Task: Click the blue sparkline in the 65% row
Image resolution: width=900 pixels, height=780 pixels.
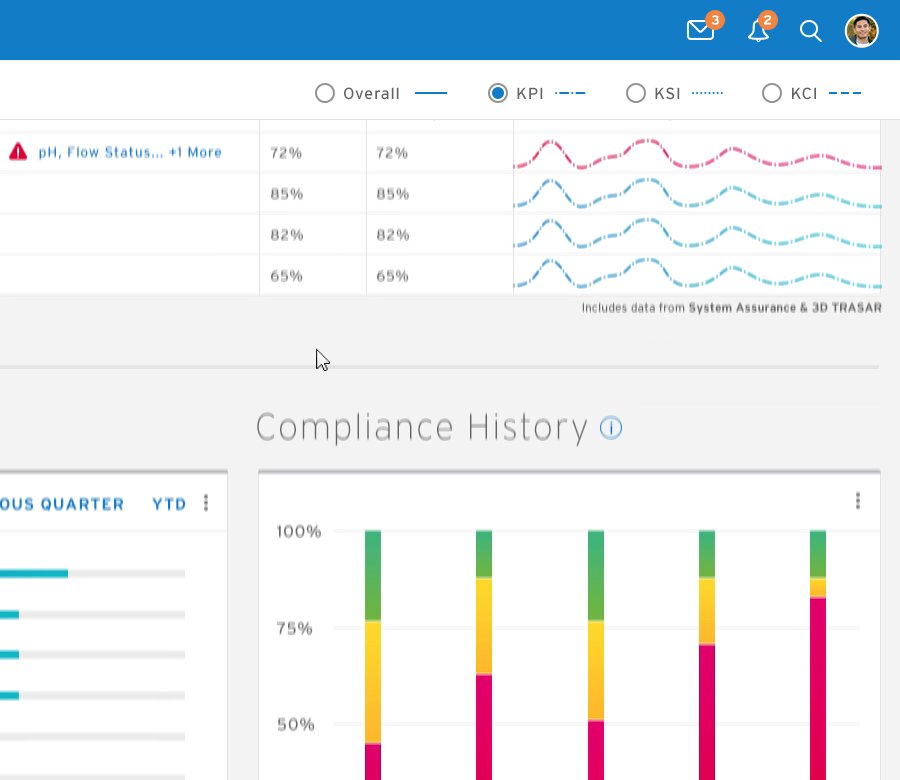Action: tap(697, 274)
